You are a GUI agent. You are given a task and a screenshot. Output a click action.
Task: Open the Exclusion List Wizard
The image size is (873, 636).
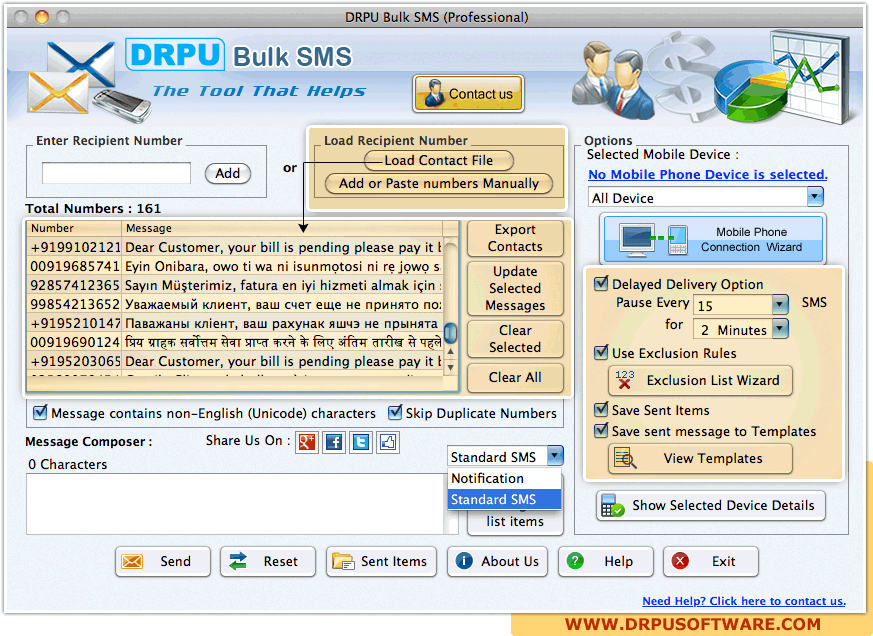coord(700,380)
